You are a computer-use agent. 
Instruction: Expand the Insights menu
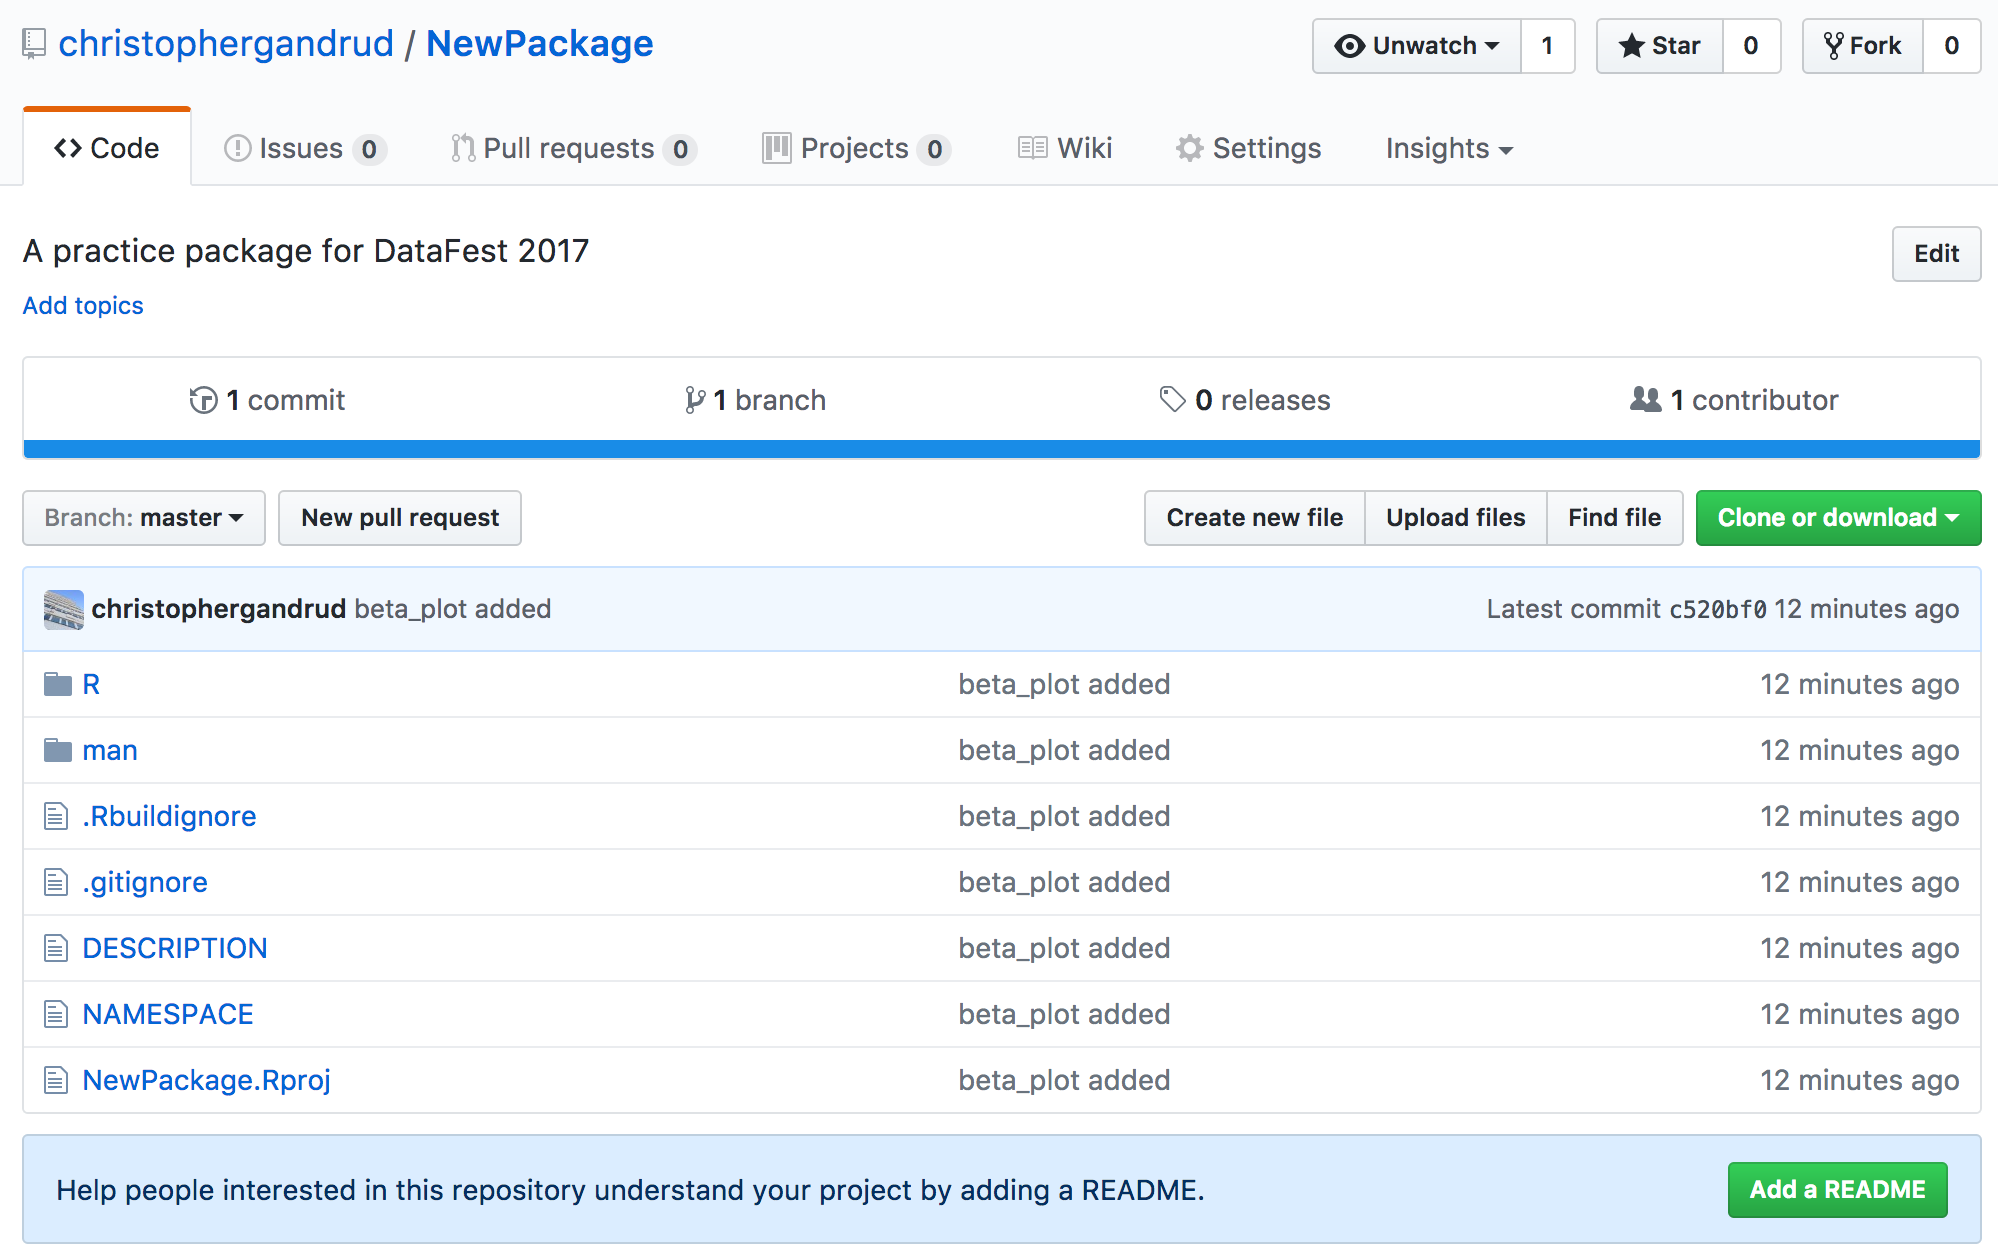pos(1448,149)
